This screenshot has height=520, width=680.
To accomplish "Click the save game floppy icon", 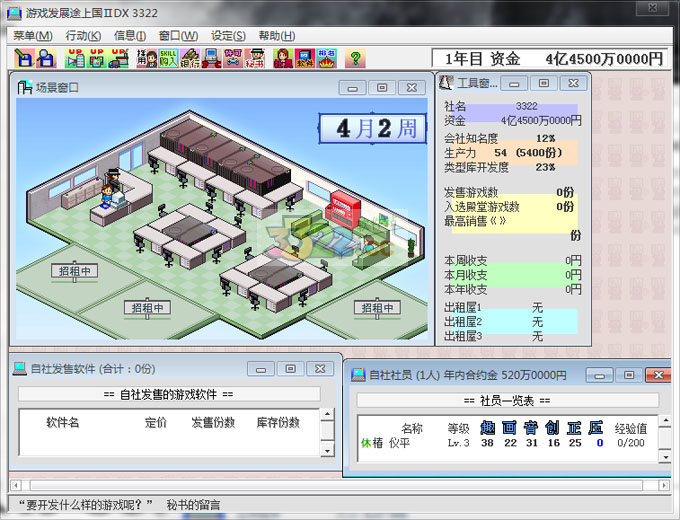I will tap(24, 58).
